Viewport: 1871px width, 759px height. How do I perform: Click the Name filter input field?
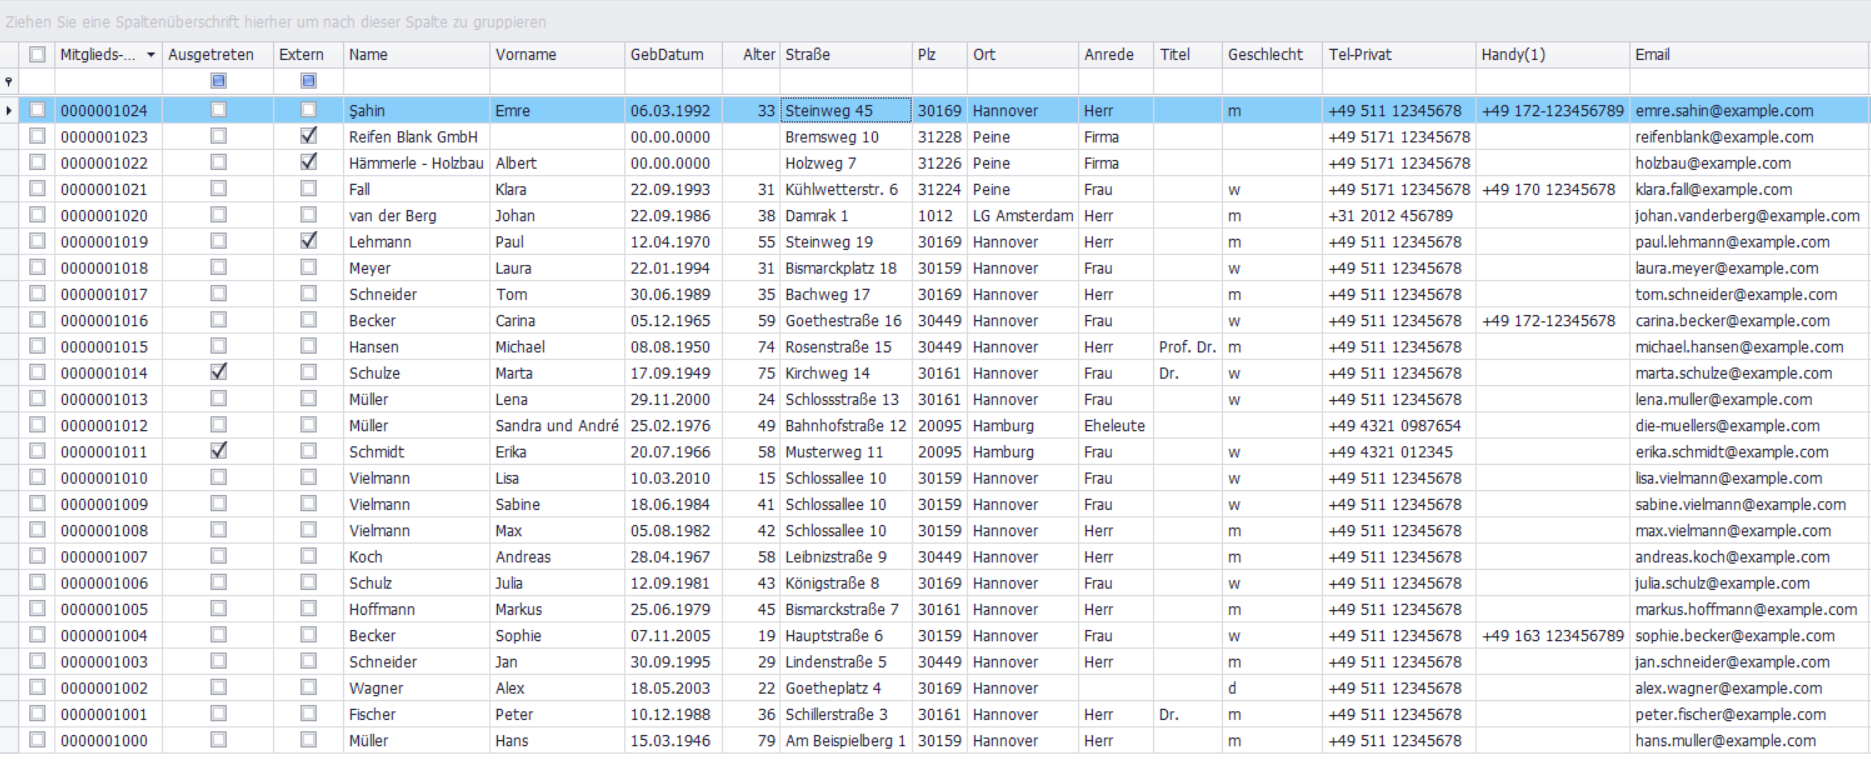coord(416,82)
